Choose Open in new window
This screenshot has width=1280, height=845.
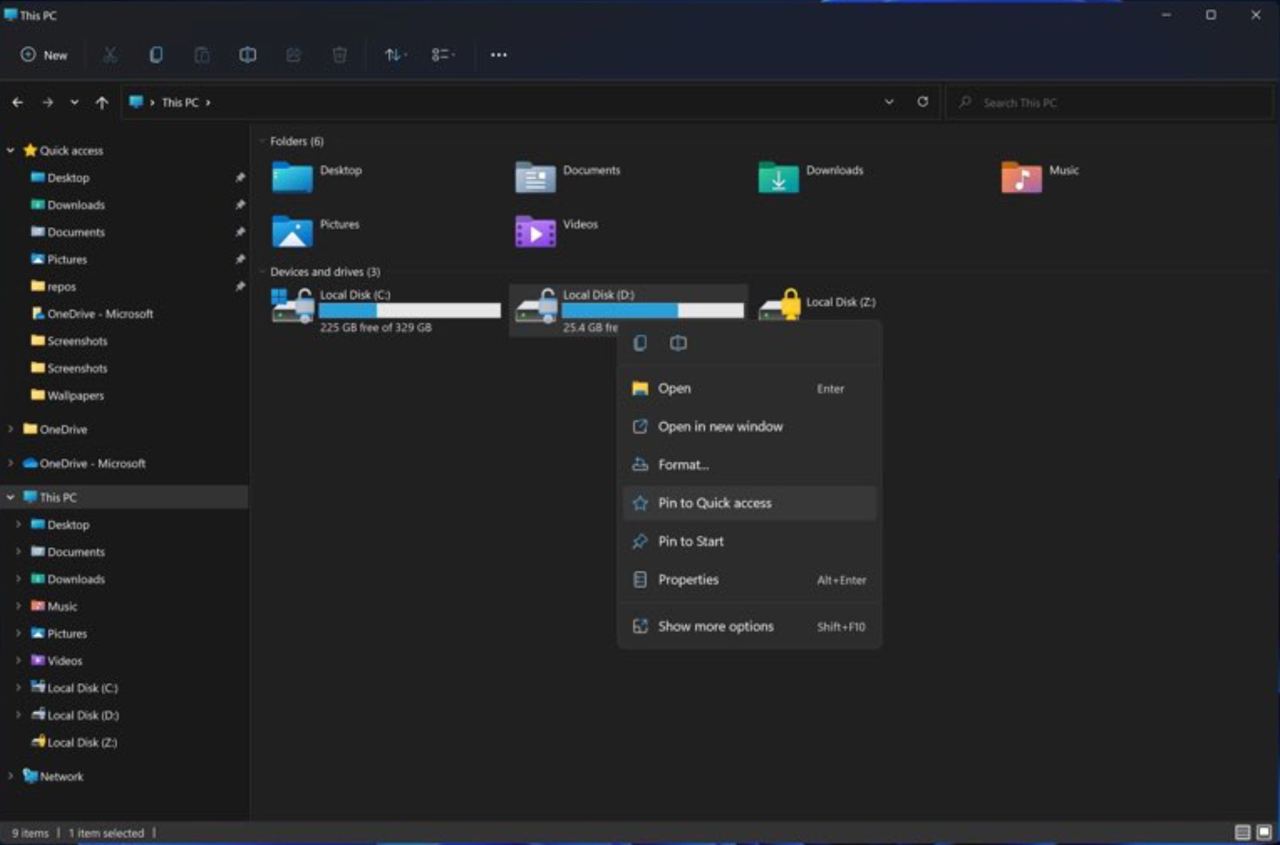(x=749, y=426)
